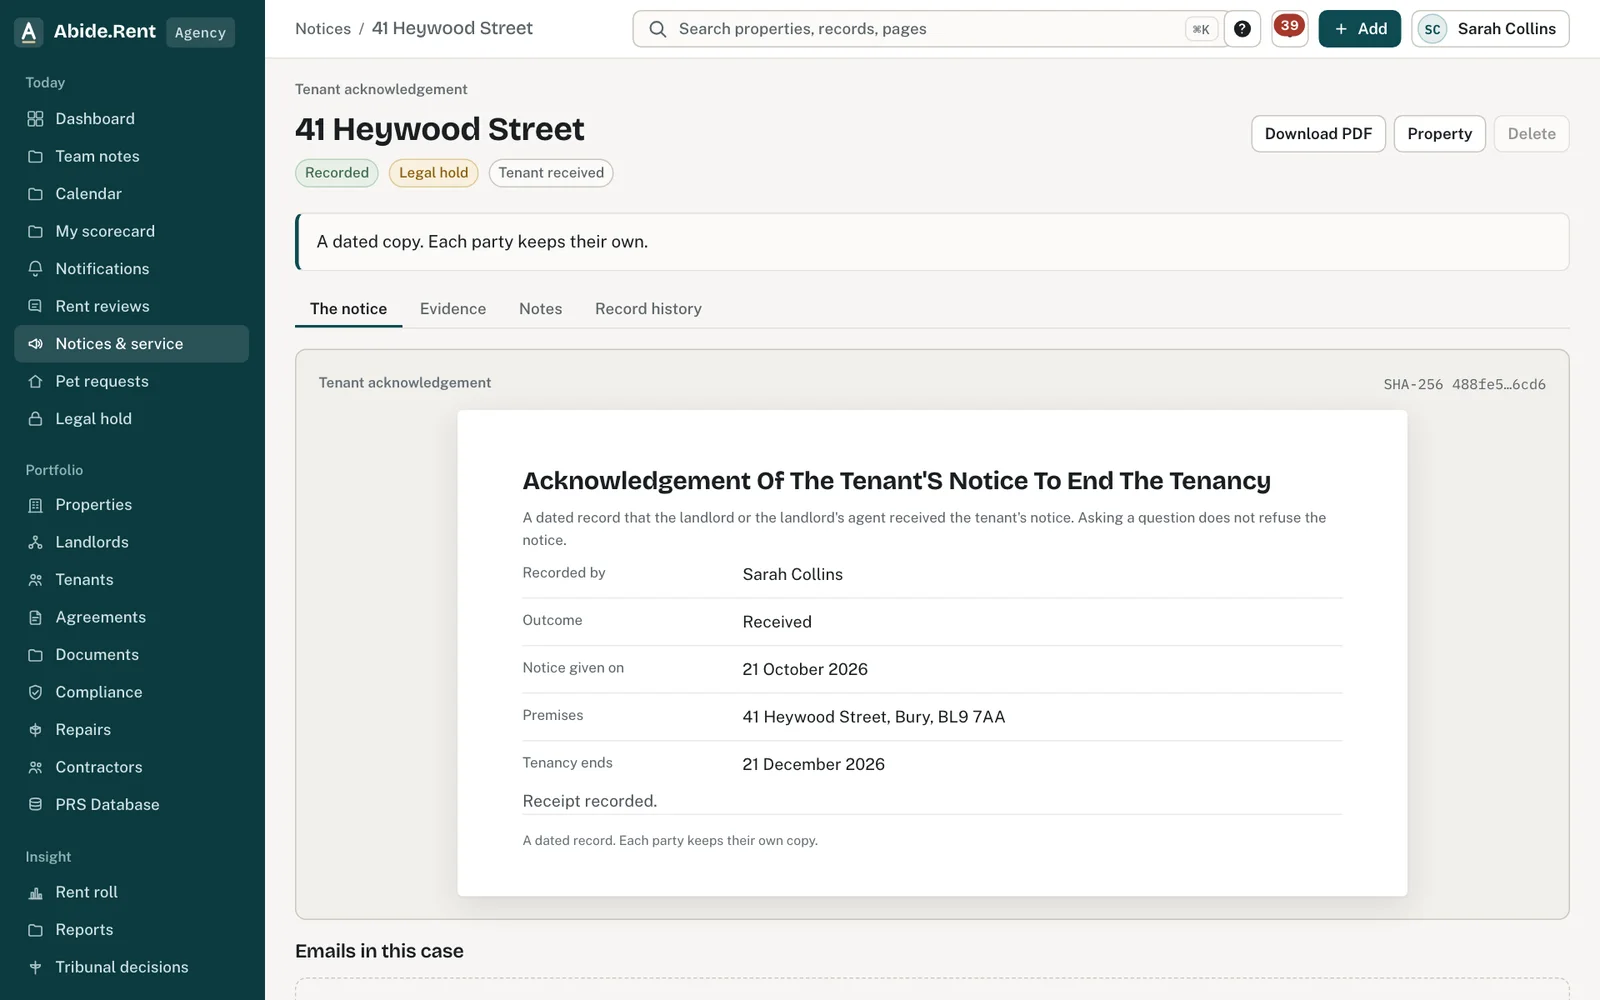Open Dashboard via its grid icon
1600x1000 pixels.
click(x=35, y=119)
